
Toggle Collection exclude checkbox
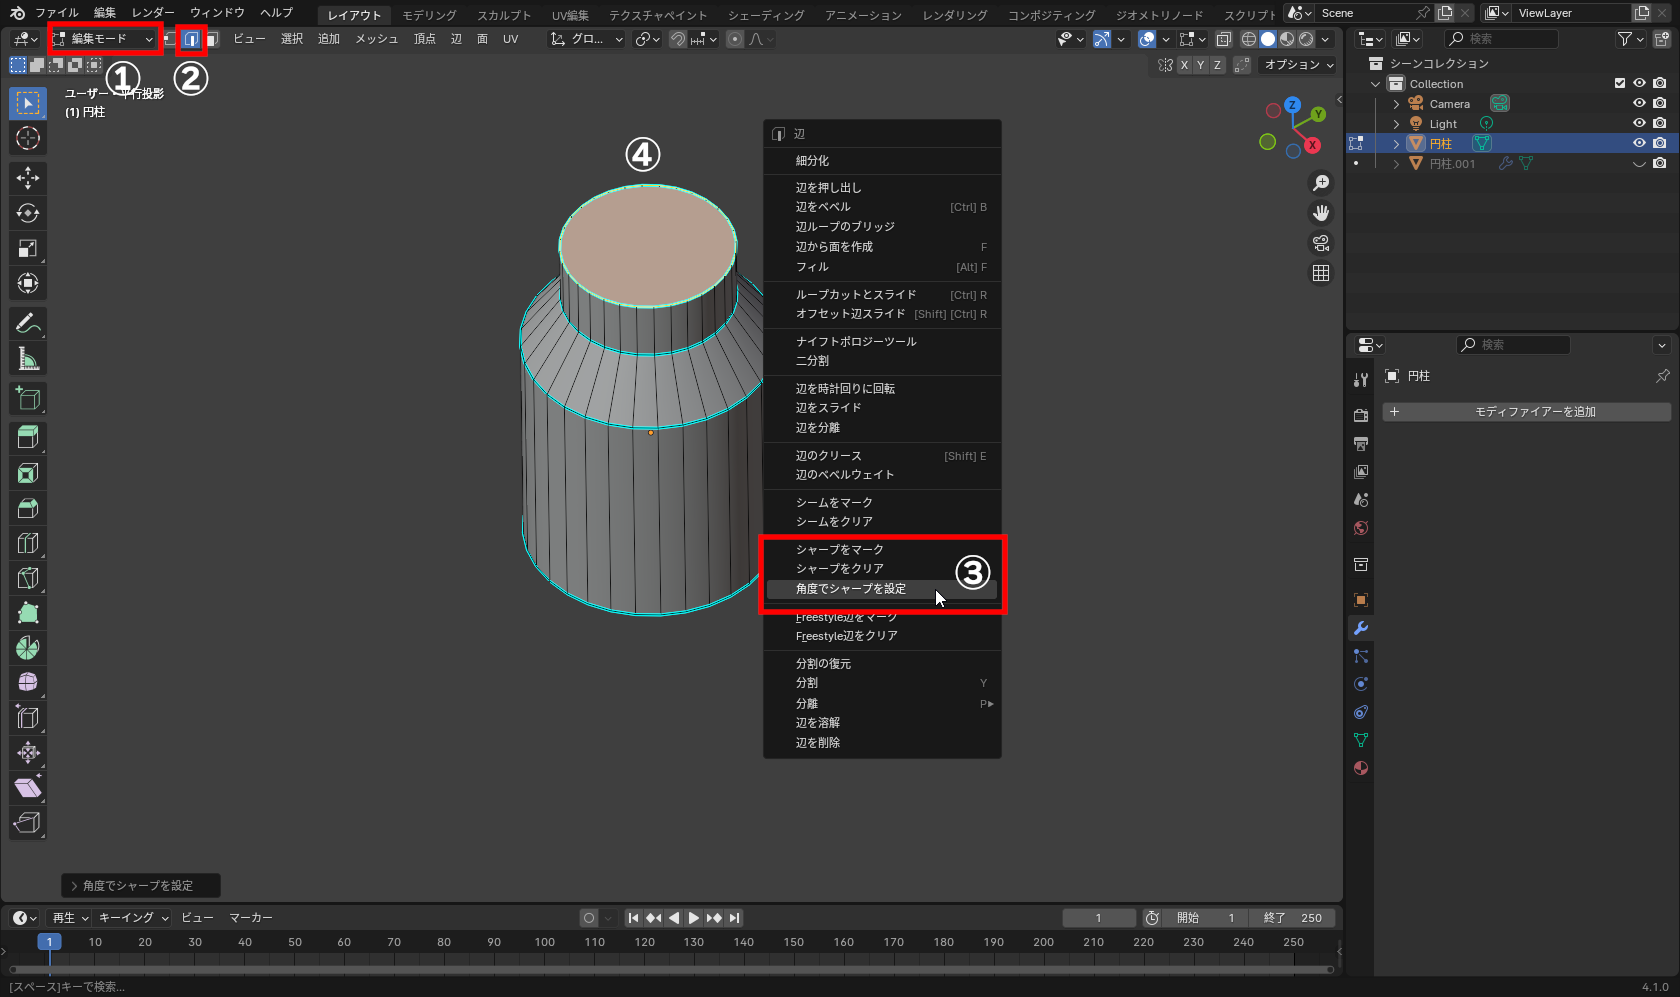1620,83
